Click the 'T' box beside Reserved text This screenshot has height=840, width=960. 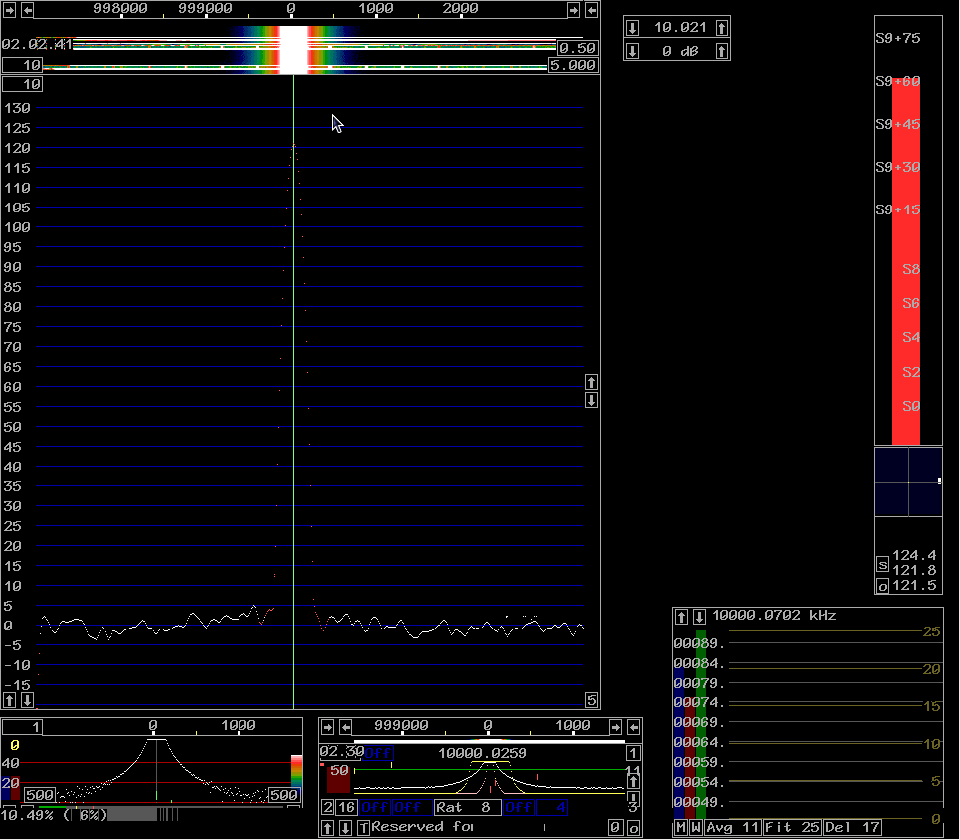363,828
